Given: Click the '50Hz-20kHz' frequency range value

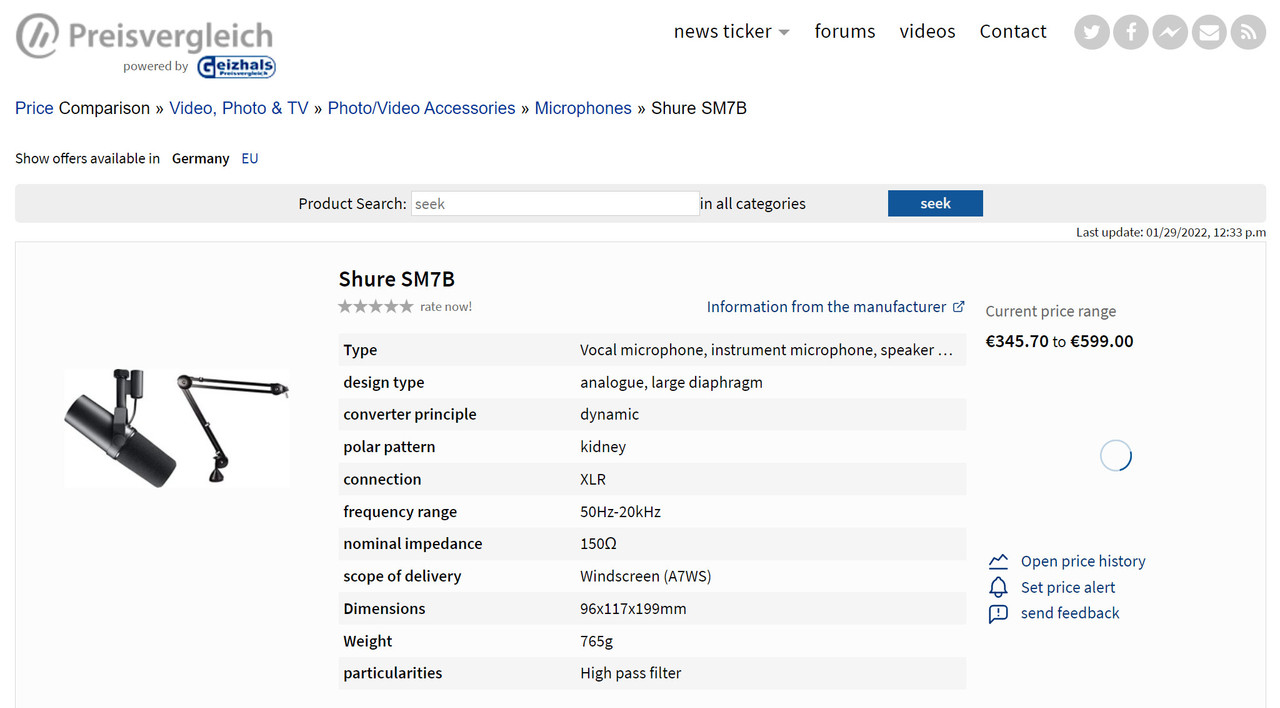Looking at the screenshot, I should pyautogui.click(x=620, y=512).
